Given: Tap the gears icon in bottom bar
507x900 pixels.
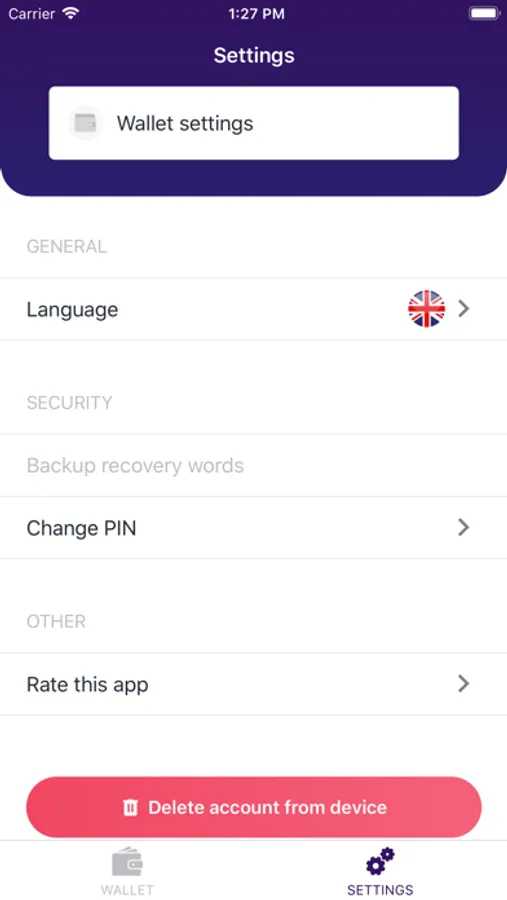Looking at the screenshot, I should pyautogui.click(x=380, y=862).
